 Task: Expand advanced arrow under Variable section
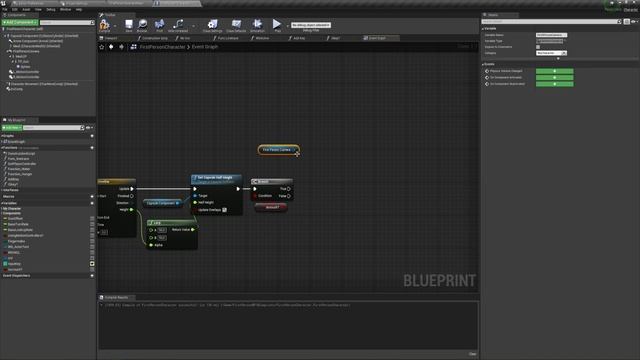558,59
